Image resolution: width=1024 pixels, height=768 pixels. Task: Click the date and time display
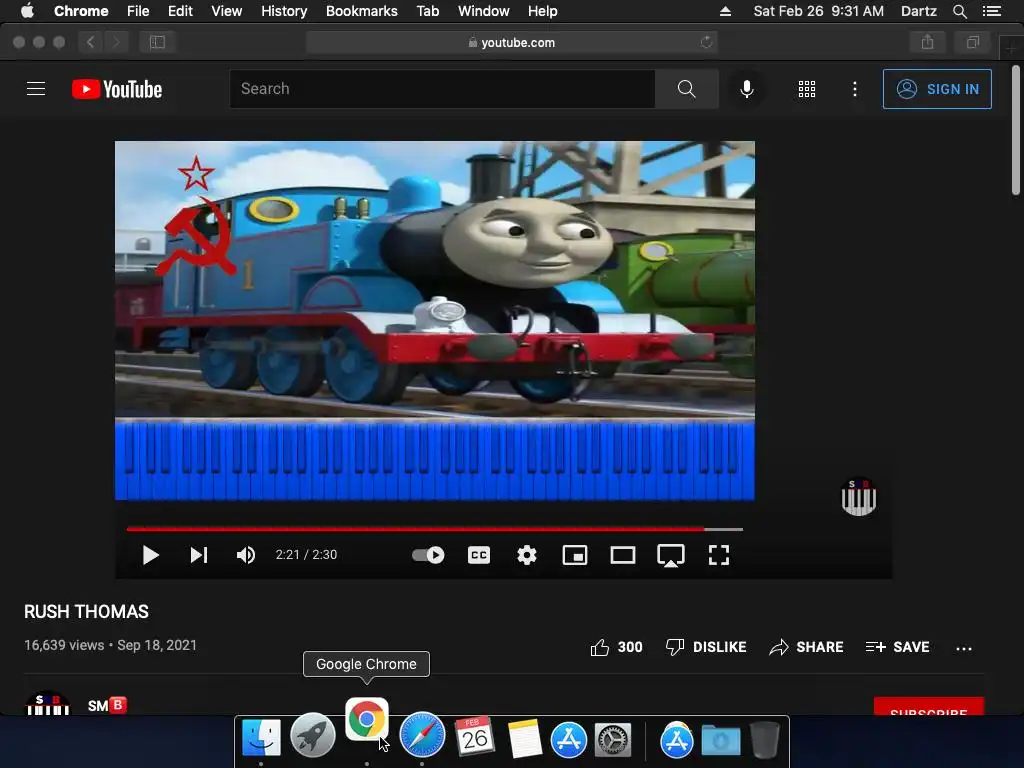coord(819,11)
